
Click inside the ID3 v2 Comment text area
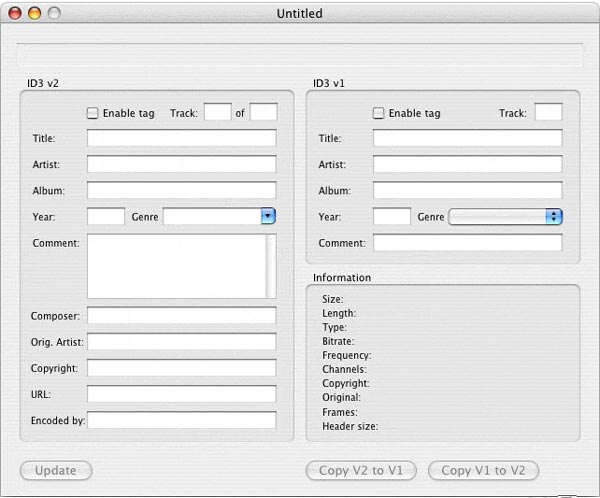click(x=176, y=266)
